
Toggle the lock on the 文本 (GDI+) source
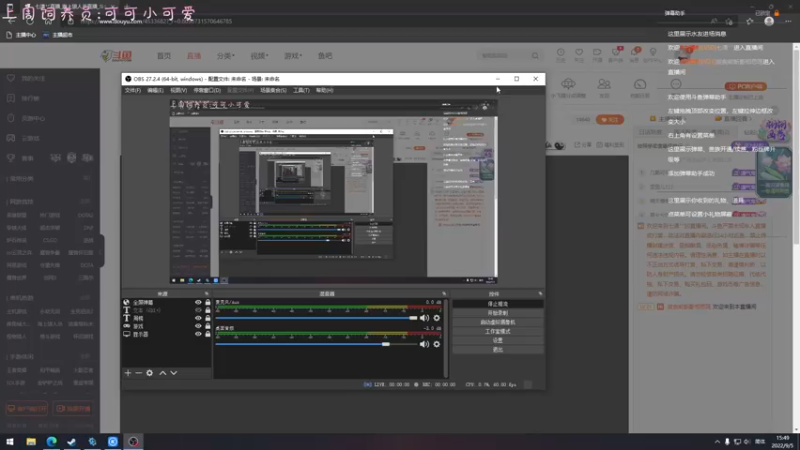208,310
